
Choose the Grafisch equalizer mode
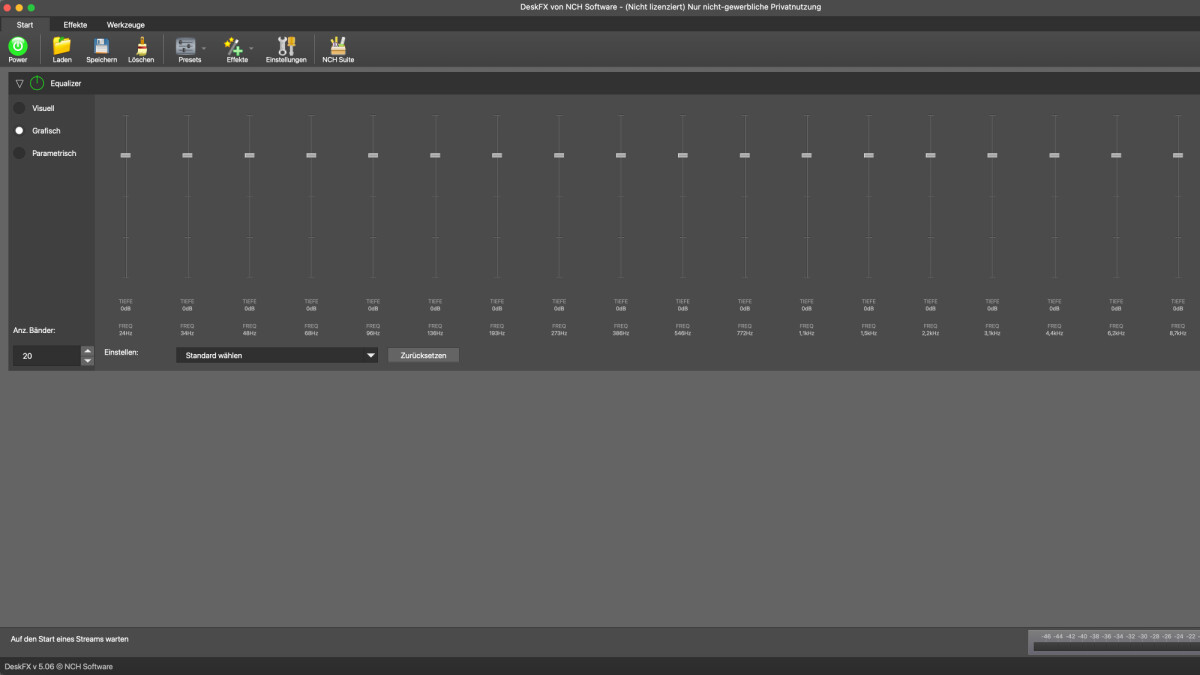click(19, 131)
